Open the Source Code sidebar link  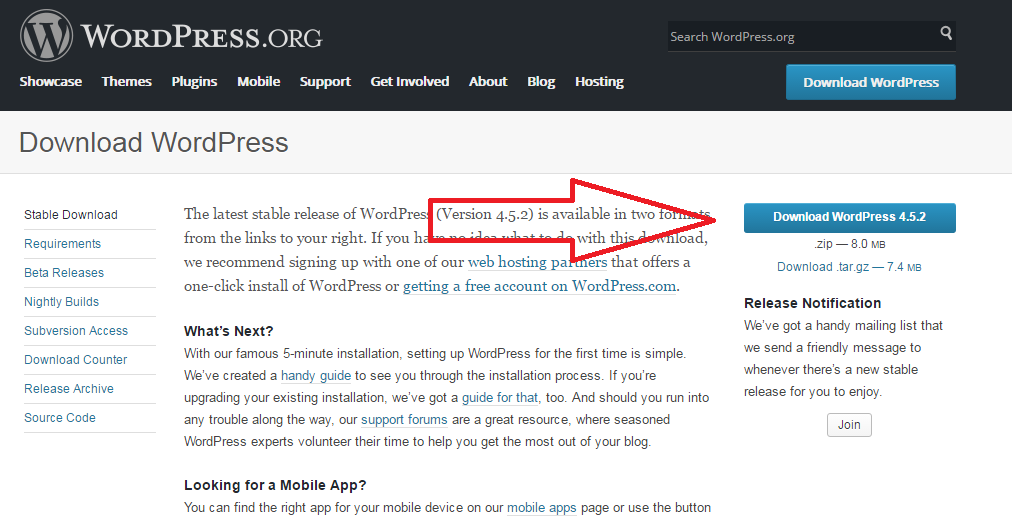coord(60,418)
